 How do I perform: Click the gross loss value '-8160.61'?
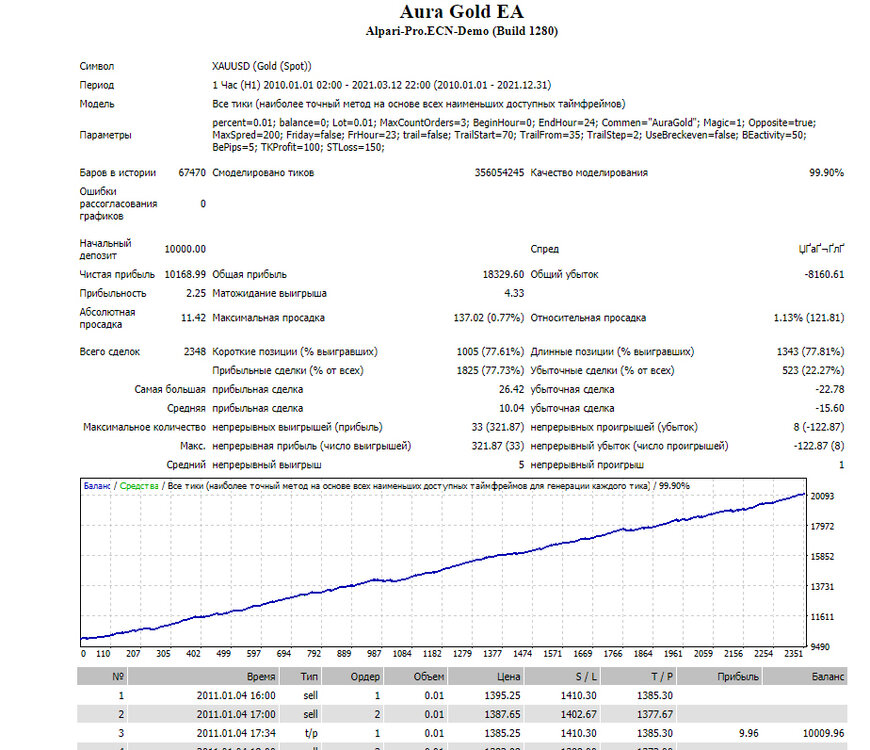tap(825, 274)
